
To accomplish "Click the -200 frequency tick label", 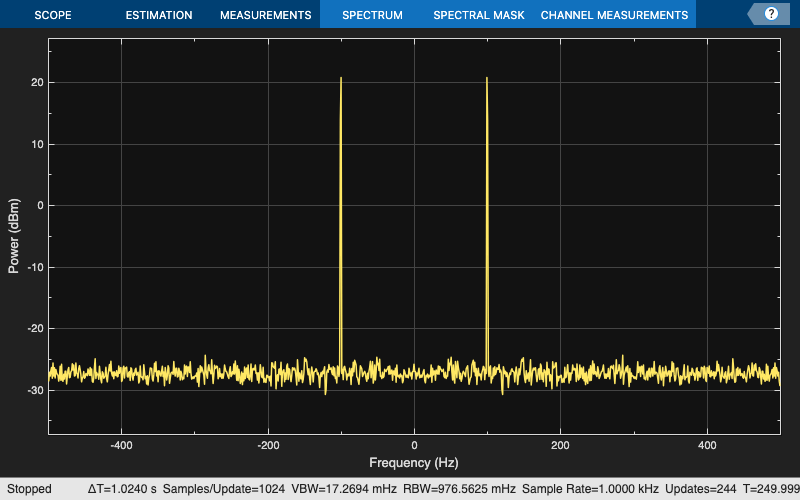I will [268, 445].
